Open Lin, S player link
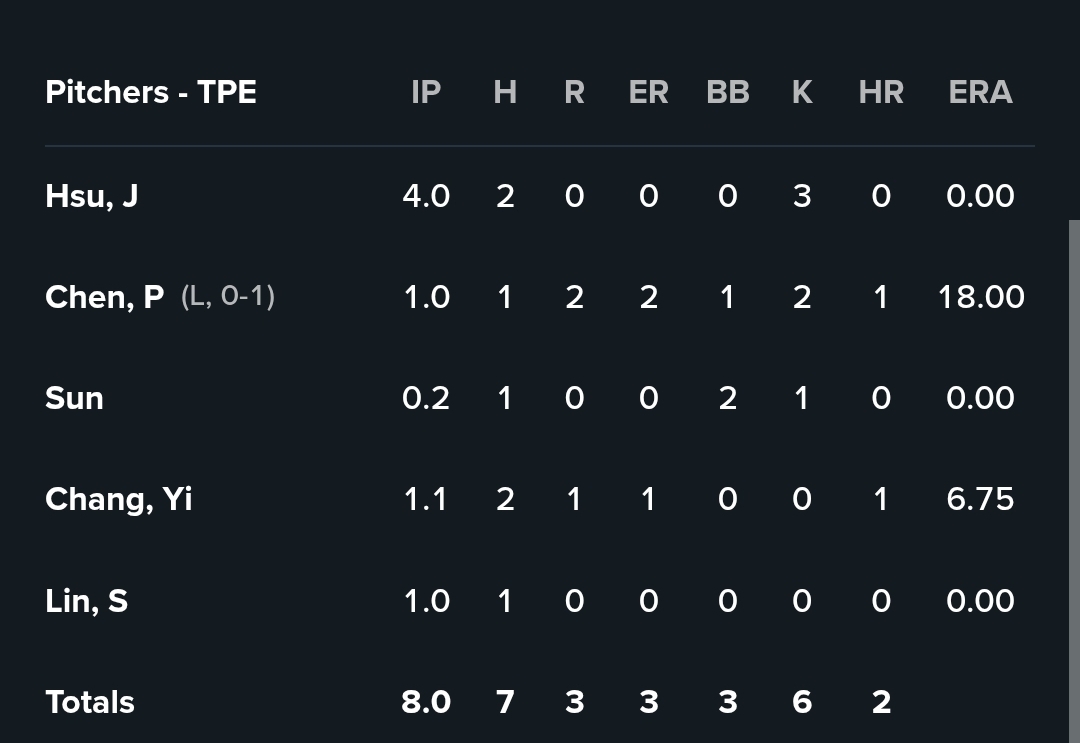 (x=87, y=601)
